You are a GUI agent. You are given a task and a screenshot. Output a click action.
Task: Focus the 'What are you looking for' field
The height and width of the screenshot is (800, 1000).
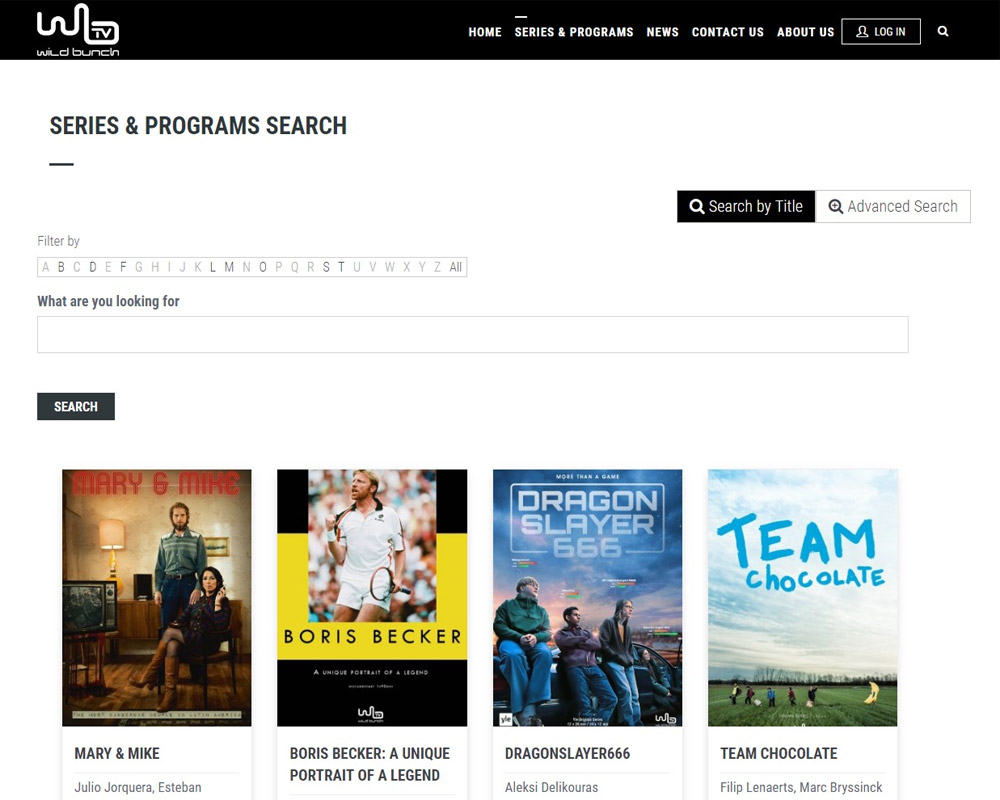(x=473, y=334)
